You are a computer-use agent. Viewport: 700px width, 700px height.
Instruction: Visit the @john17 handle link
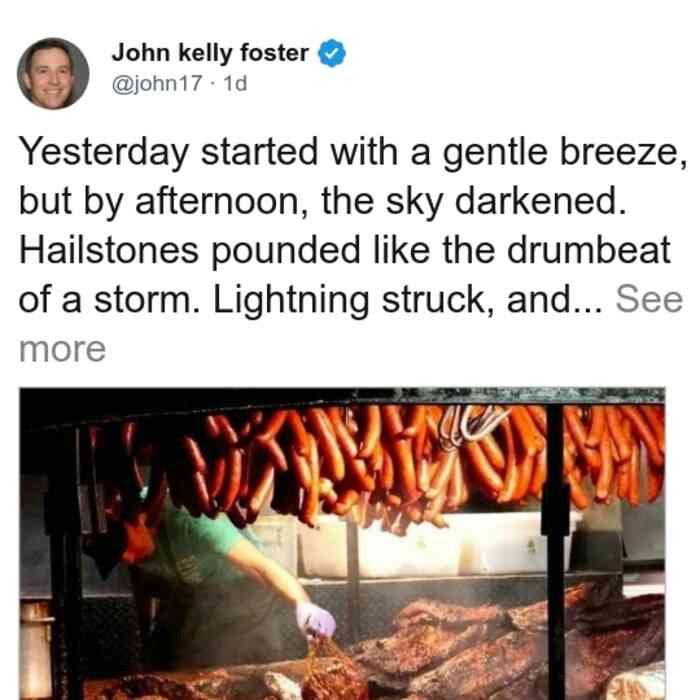tap(157, 83)
